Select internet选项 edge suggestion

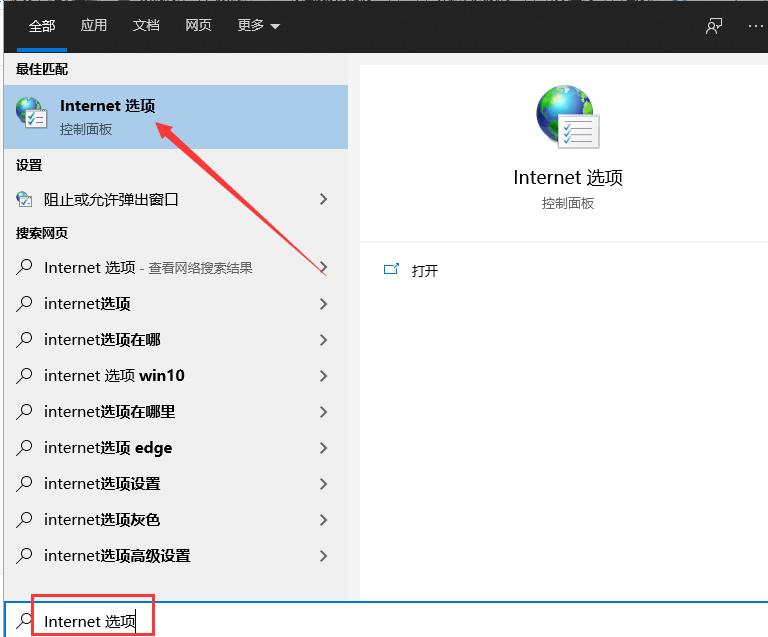176,448
